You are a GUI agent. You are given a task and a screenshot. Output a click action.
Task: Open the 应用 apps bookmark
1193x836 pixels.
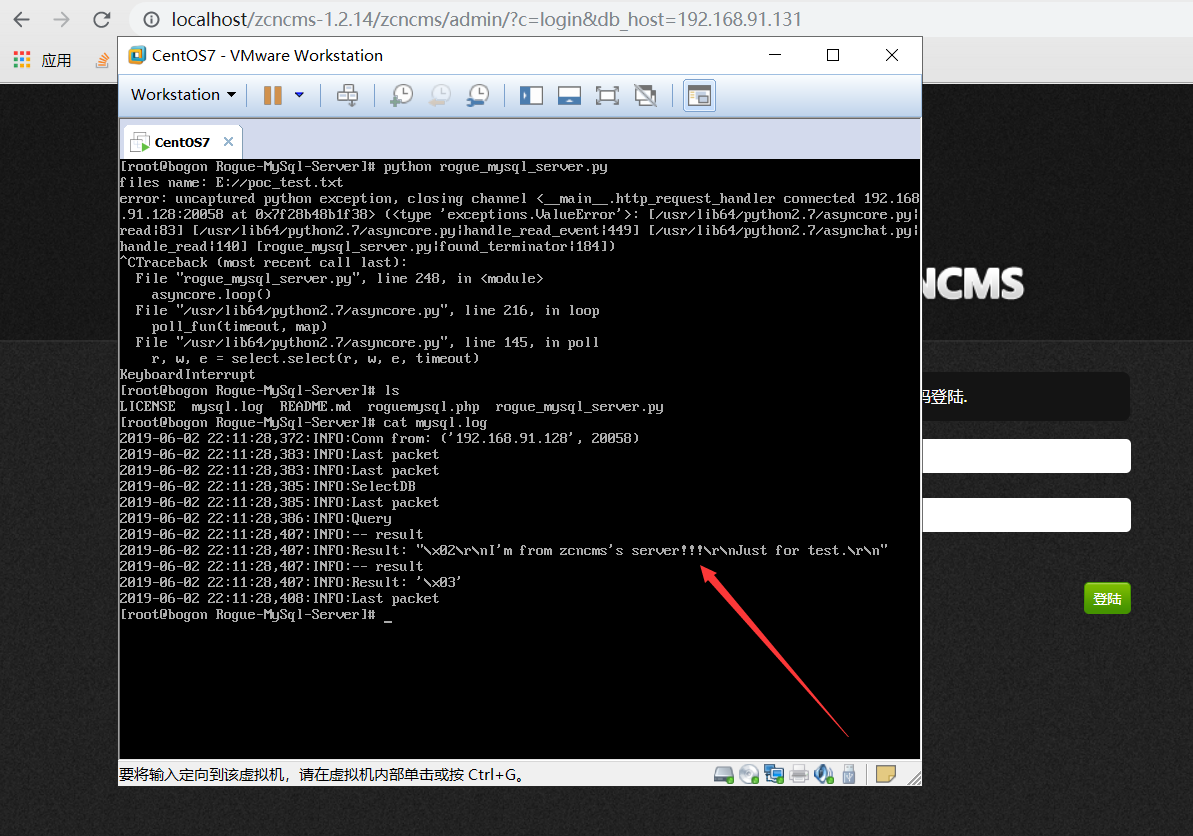tap(43, 60)
